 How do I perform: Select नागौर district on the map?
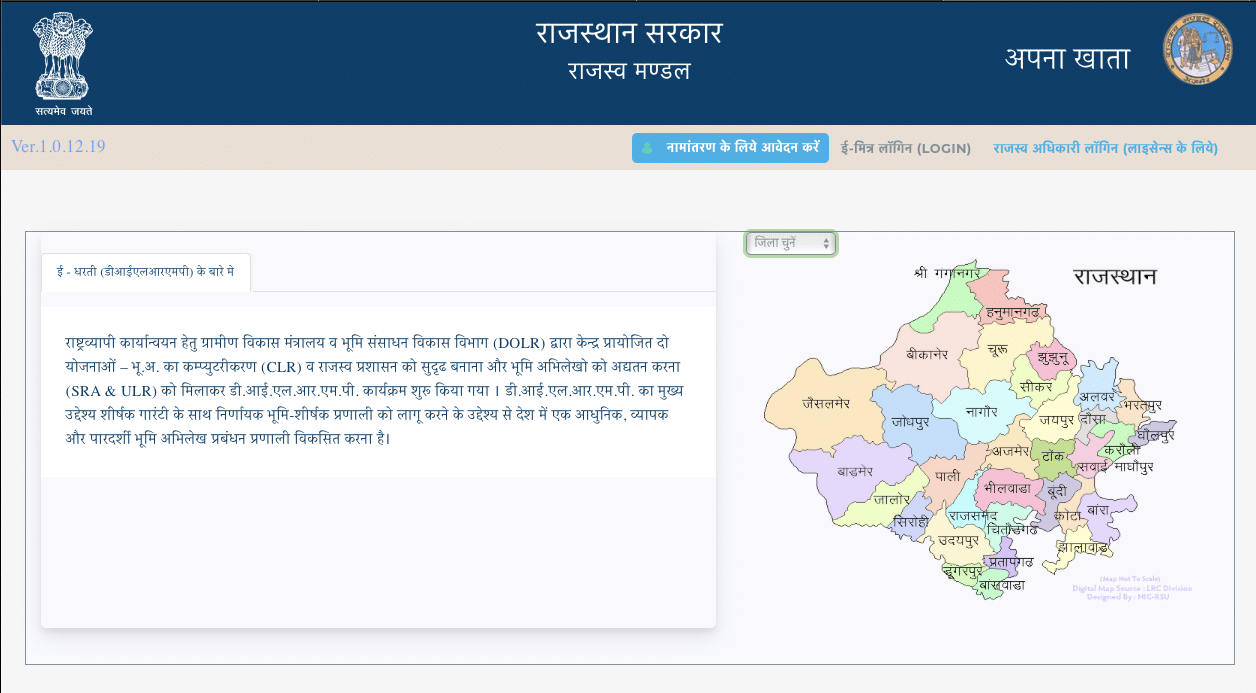[x=981, y=411]
